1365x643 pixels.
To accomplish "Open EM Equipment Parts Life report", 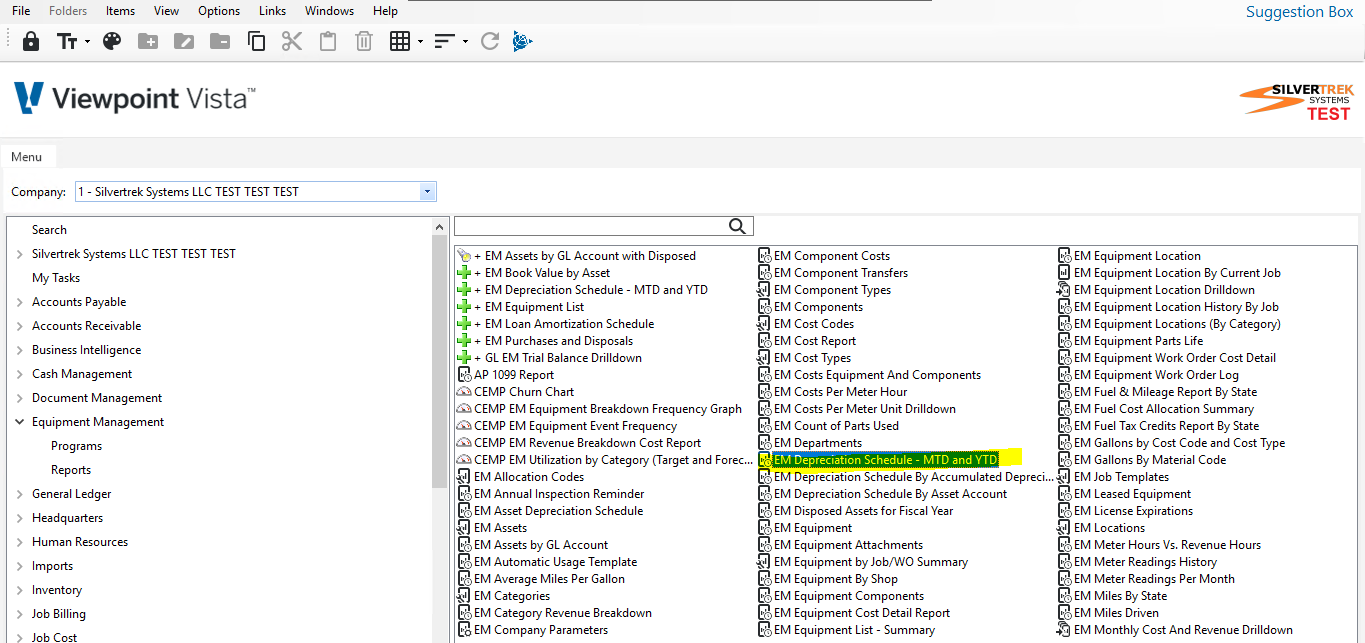I will 1139,341.
